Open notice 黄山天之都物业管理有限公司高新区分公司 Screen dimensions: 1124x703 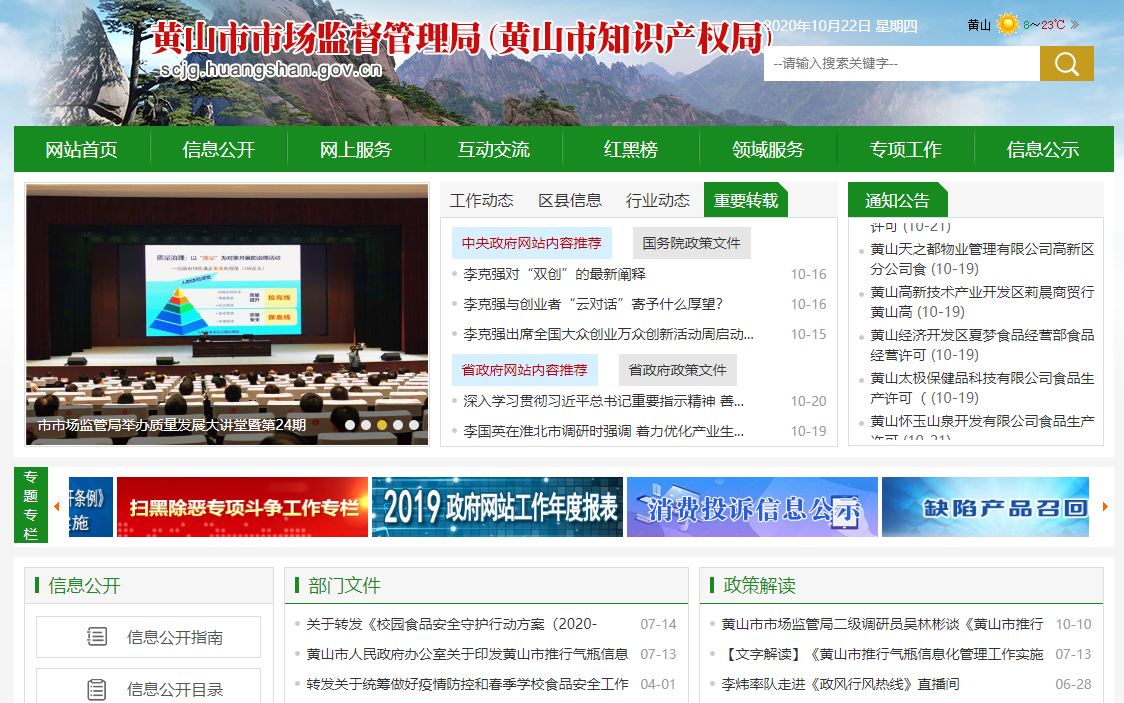point(981,259)
